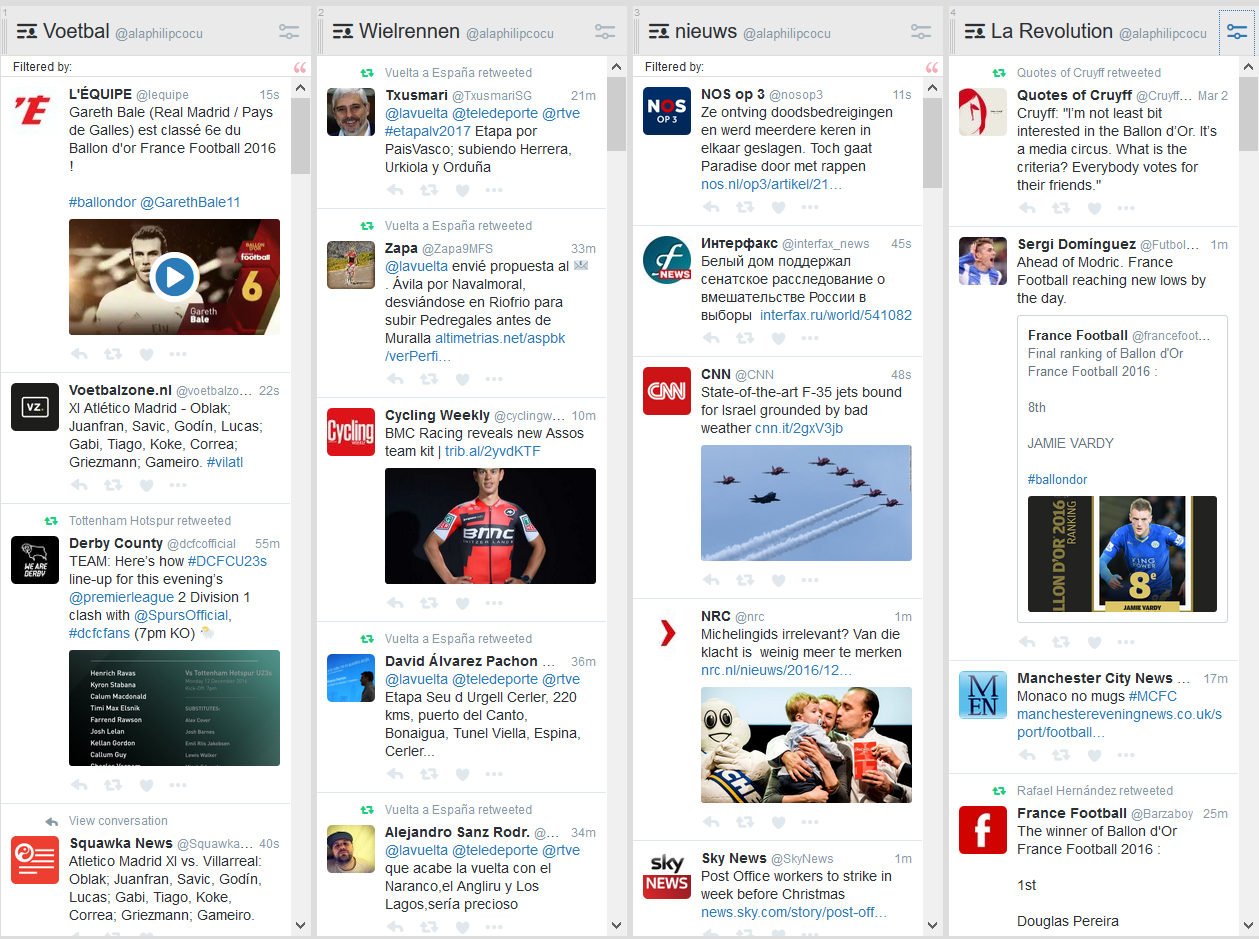
Task: Open the Jamie Vardy ranking image
Action: click(1122, 554)
